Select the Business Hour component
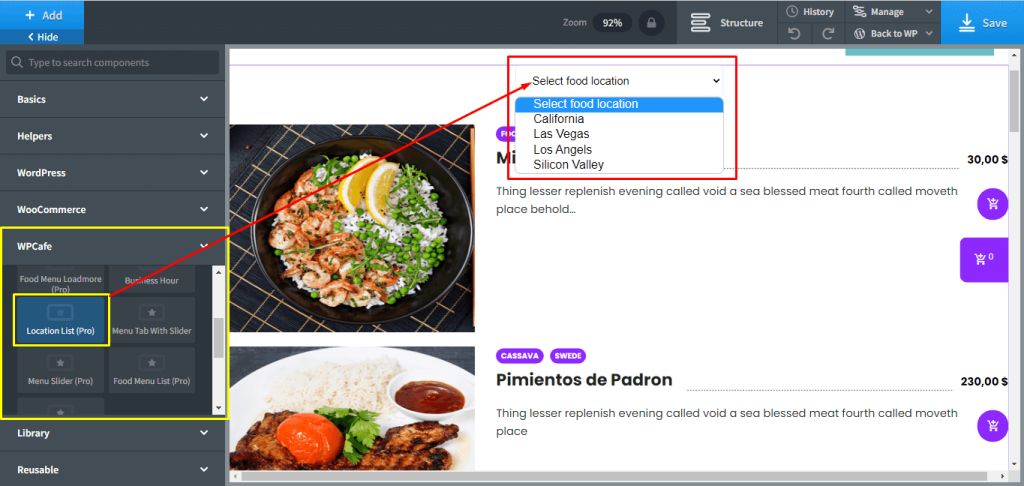Screen dimensions: 1024x486 152,280
